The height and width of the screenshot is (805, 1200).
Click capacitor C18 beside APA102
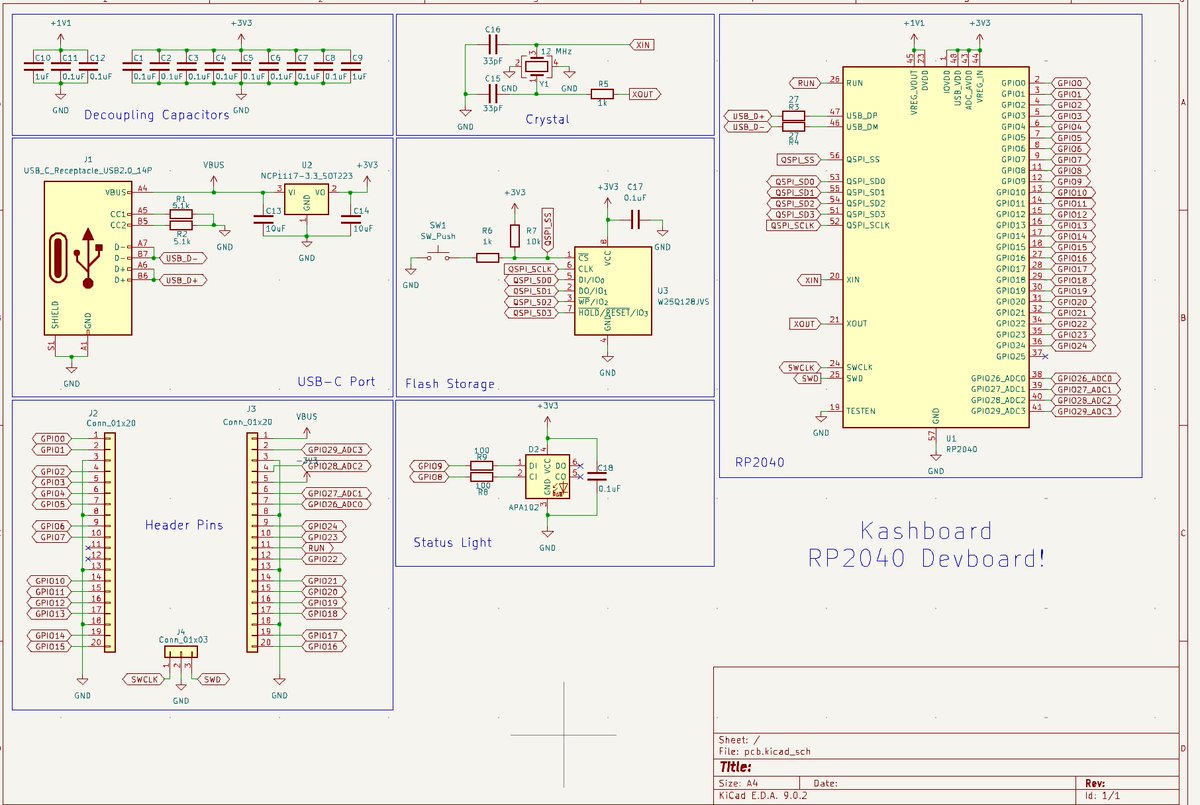(x=597, y=476)
